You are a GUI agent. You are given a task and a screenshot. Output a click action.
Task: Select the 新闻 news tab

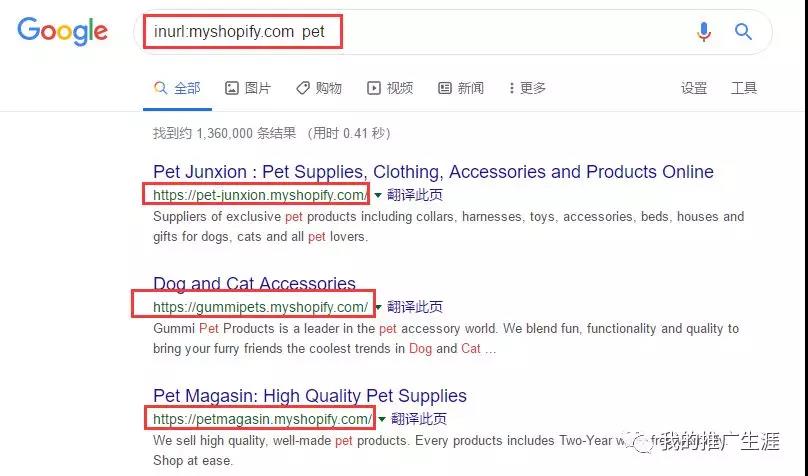(x=461, y=88)
